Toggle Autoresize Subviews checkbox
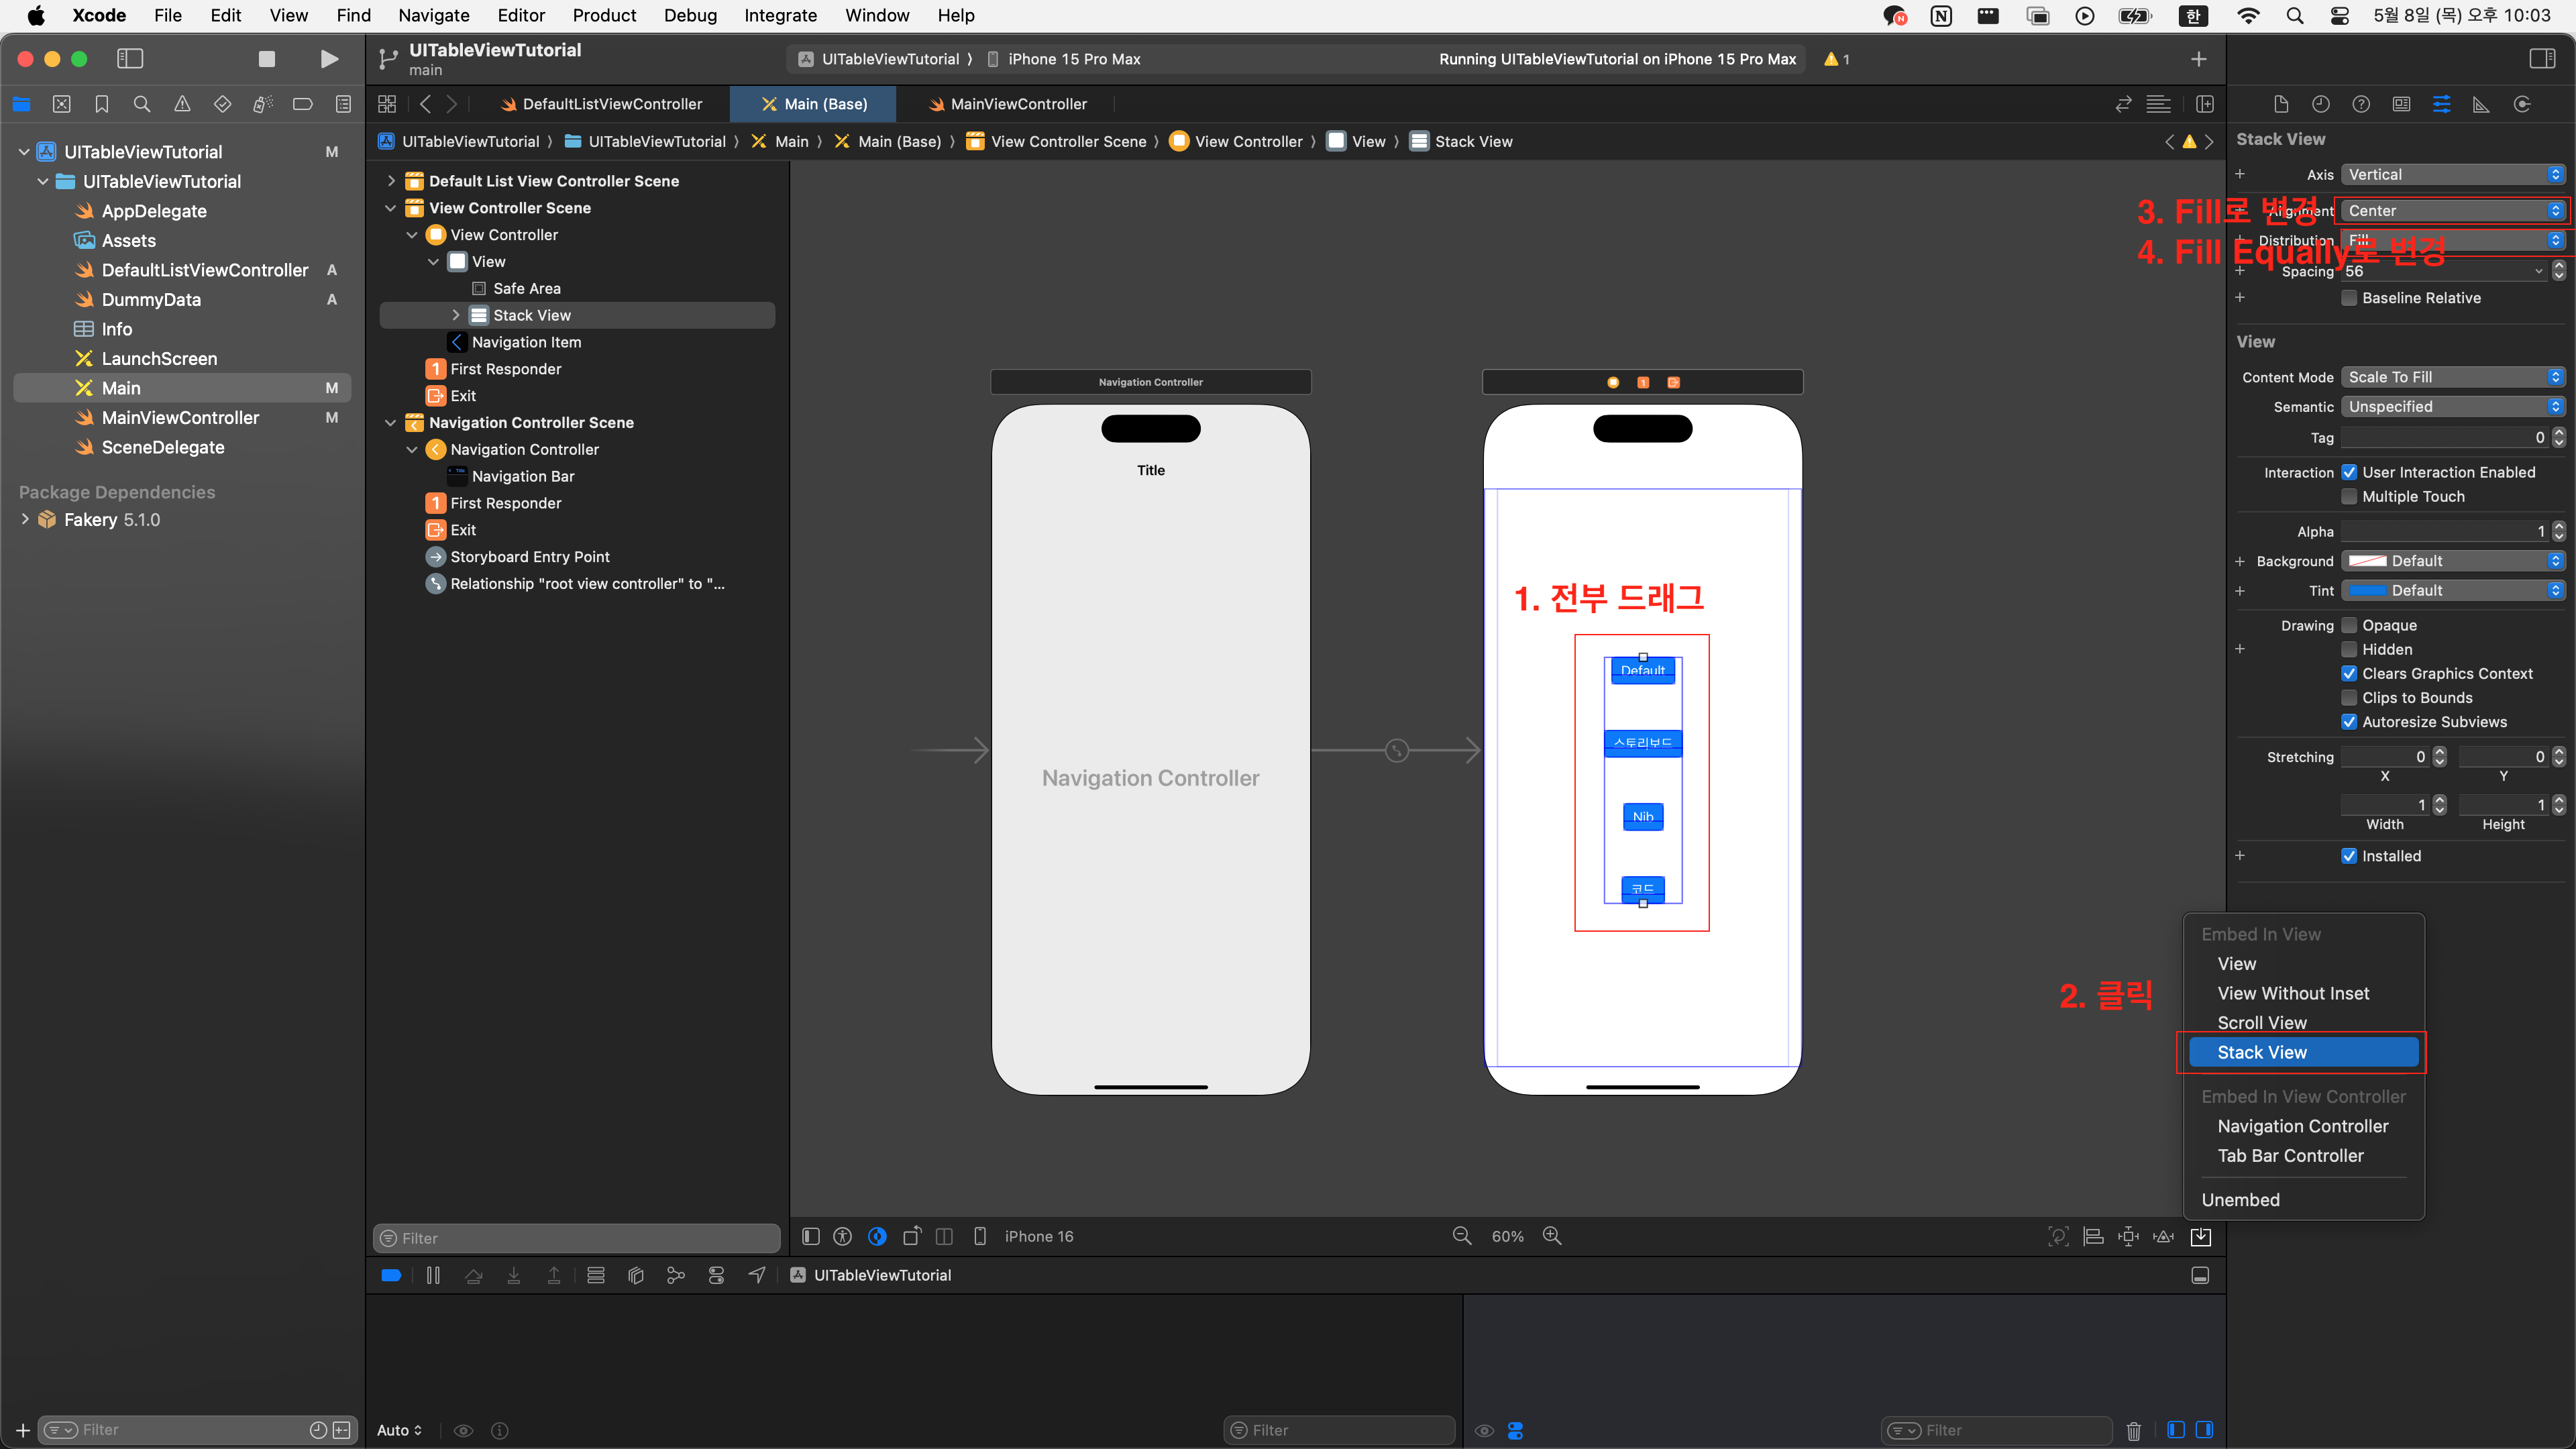 point(2349,722)
